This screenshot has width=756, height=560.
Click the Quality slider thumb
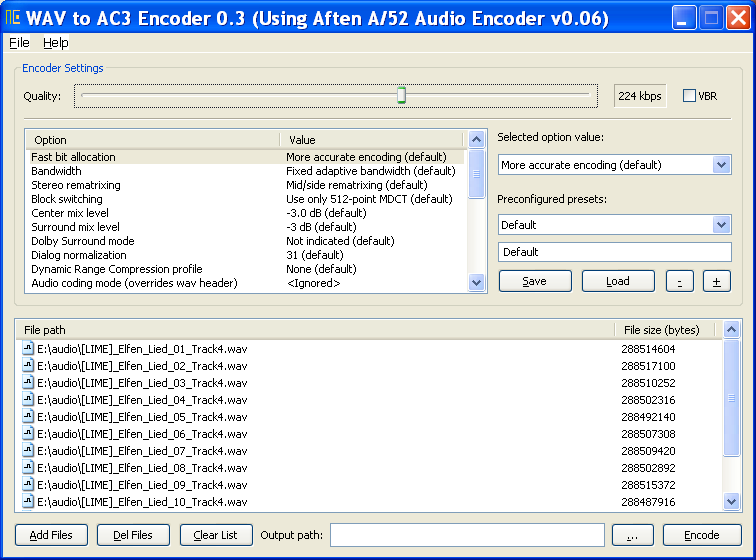pyautogui.click(x=401, y=95)
